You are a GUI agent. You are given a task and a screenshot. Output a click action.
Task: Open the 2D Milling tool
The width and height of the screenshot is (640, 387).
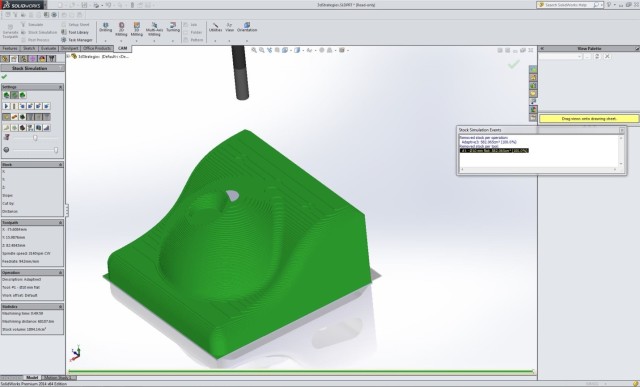click(x=121, y=29)
